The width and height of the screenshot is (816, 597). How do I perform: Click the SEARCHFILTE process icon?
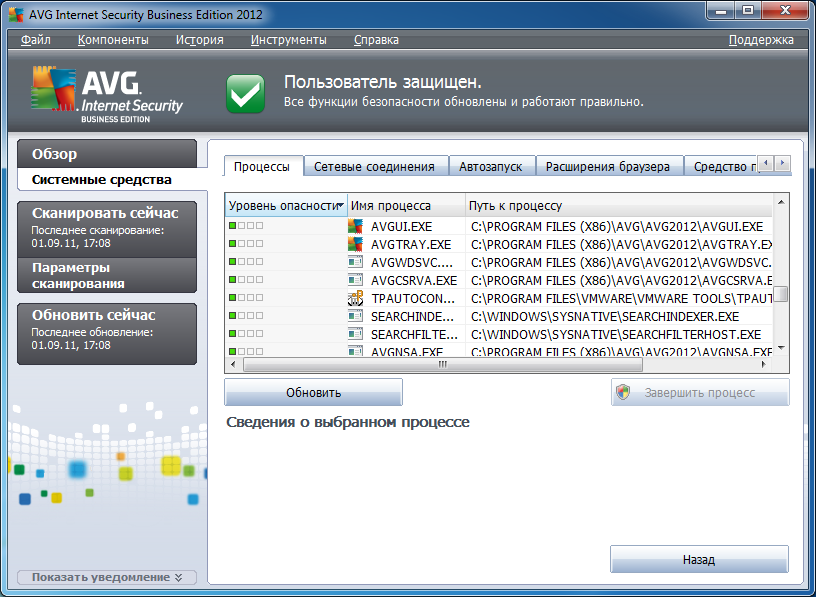[x=355, y=334]
